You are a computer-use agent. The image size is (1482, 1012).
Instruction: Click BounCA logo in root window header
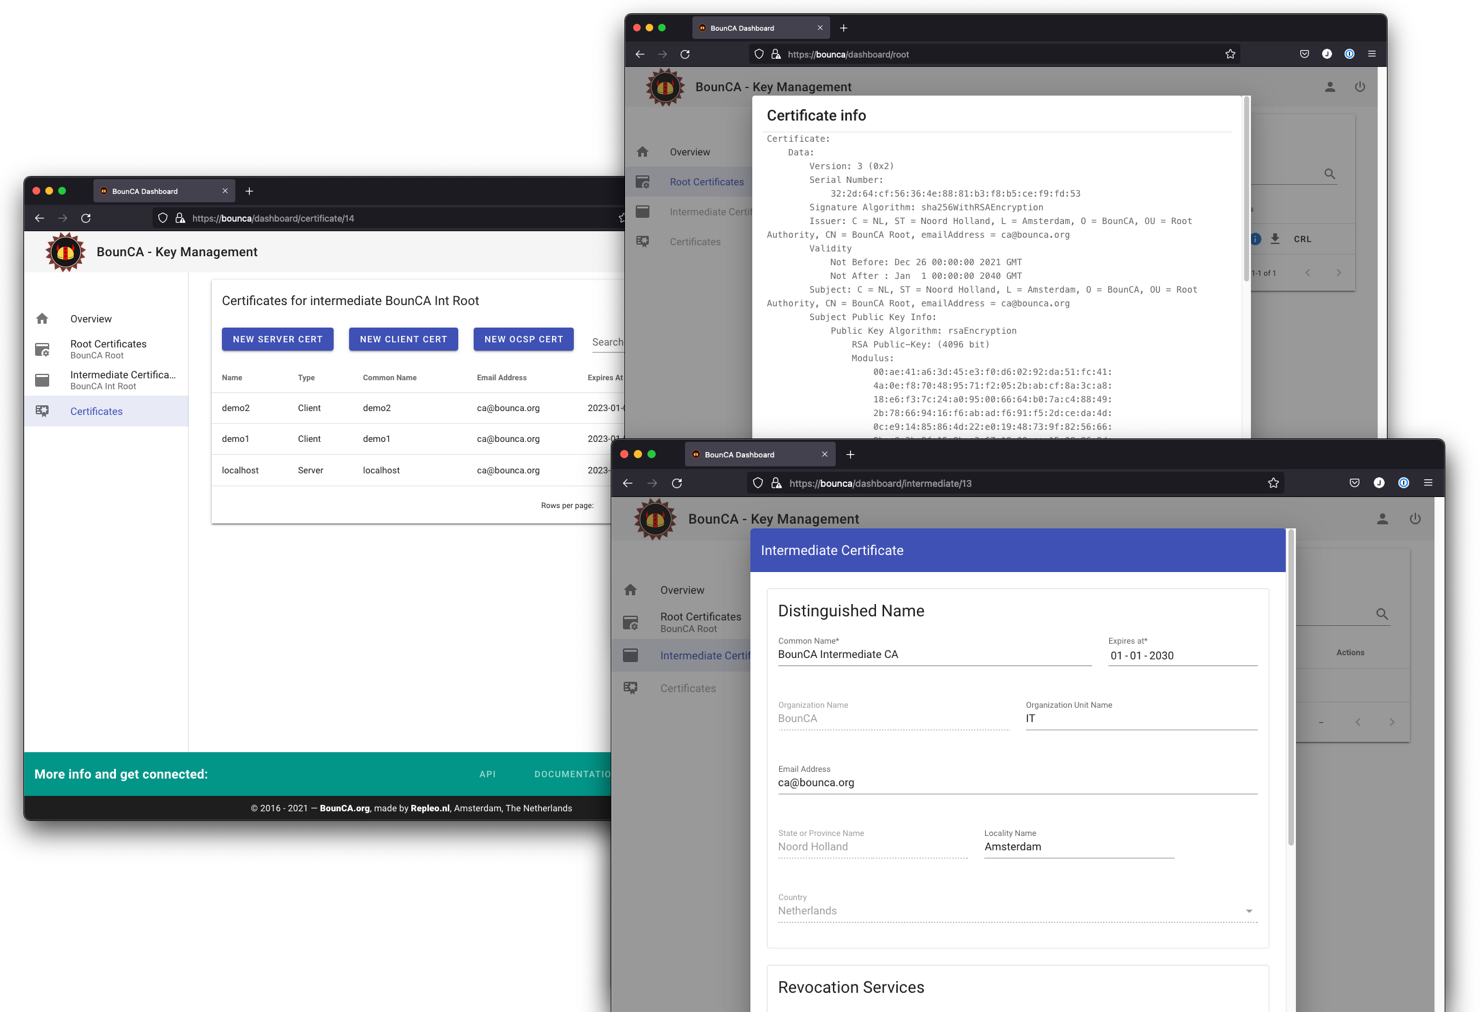pos(665,87)
